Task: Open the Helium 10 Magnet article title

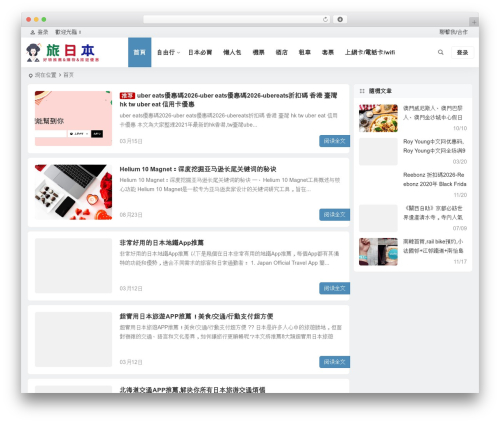Action: point(198,169)
